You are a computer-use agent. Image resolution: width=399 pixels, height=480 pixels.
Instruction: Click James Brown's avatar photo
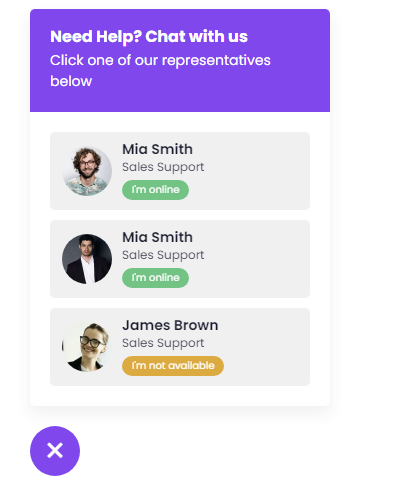[x=87, y=347]
